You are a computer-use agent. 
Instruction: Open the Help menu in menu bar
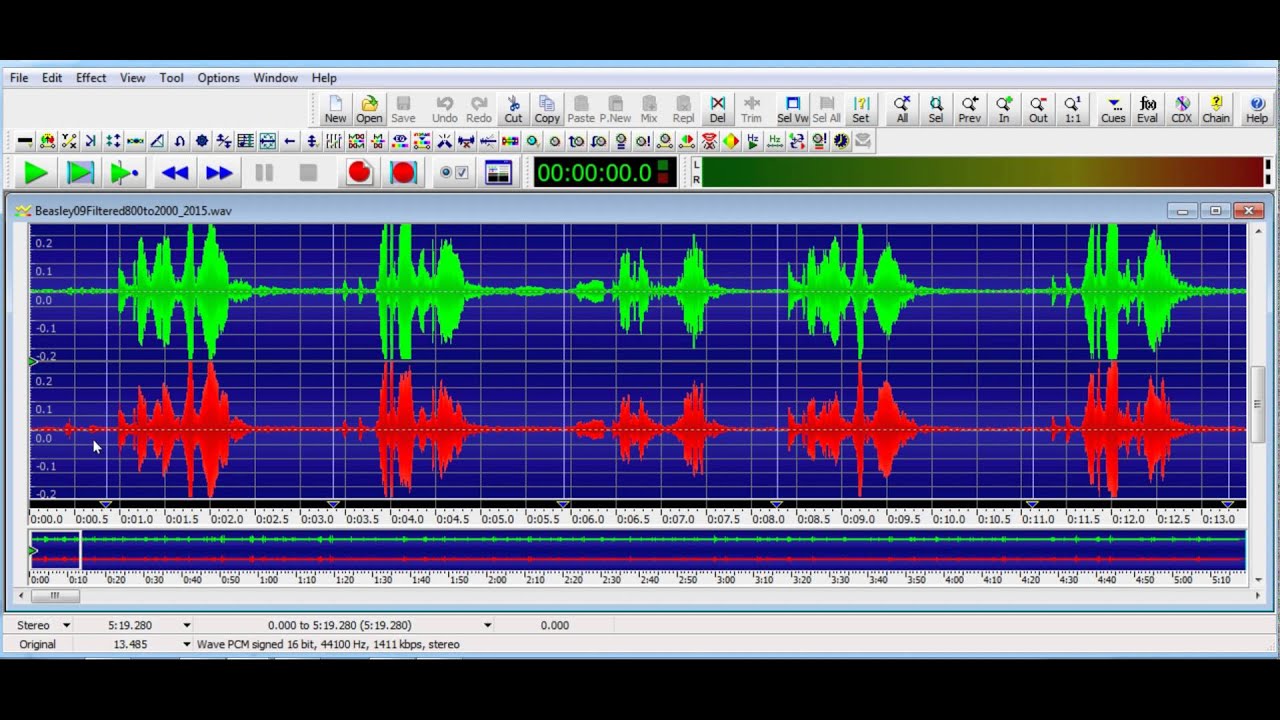tap(324, 77)
